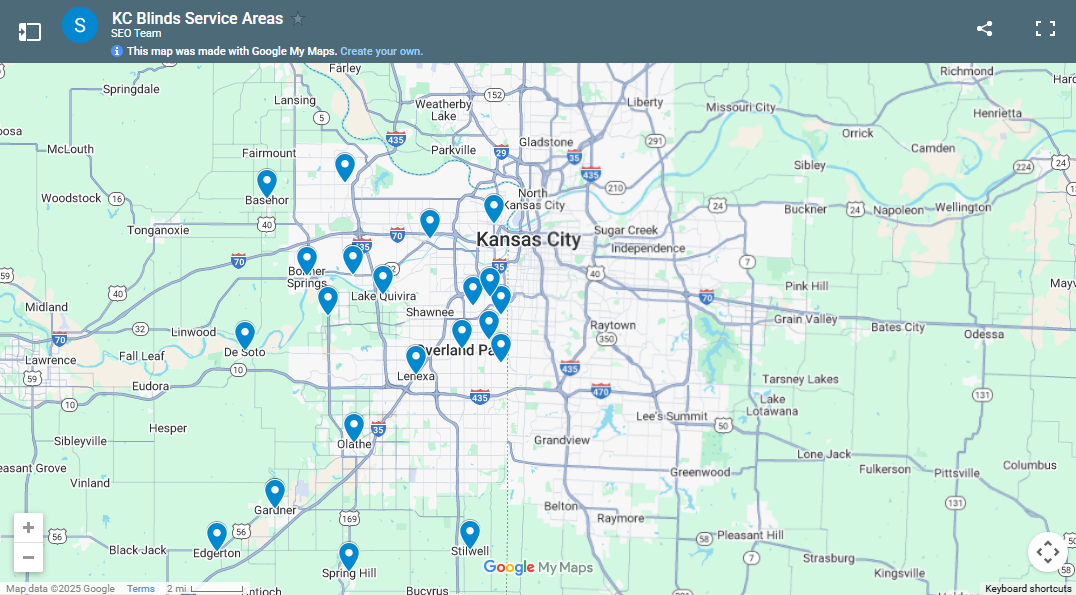
Task: Open the "Create your own" link
Action: point(381,50)
